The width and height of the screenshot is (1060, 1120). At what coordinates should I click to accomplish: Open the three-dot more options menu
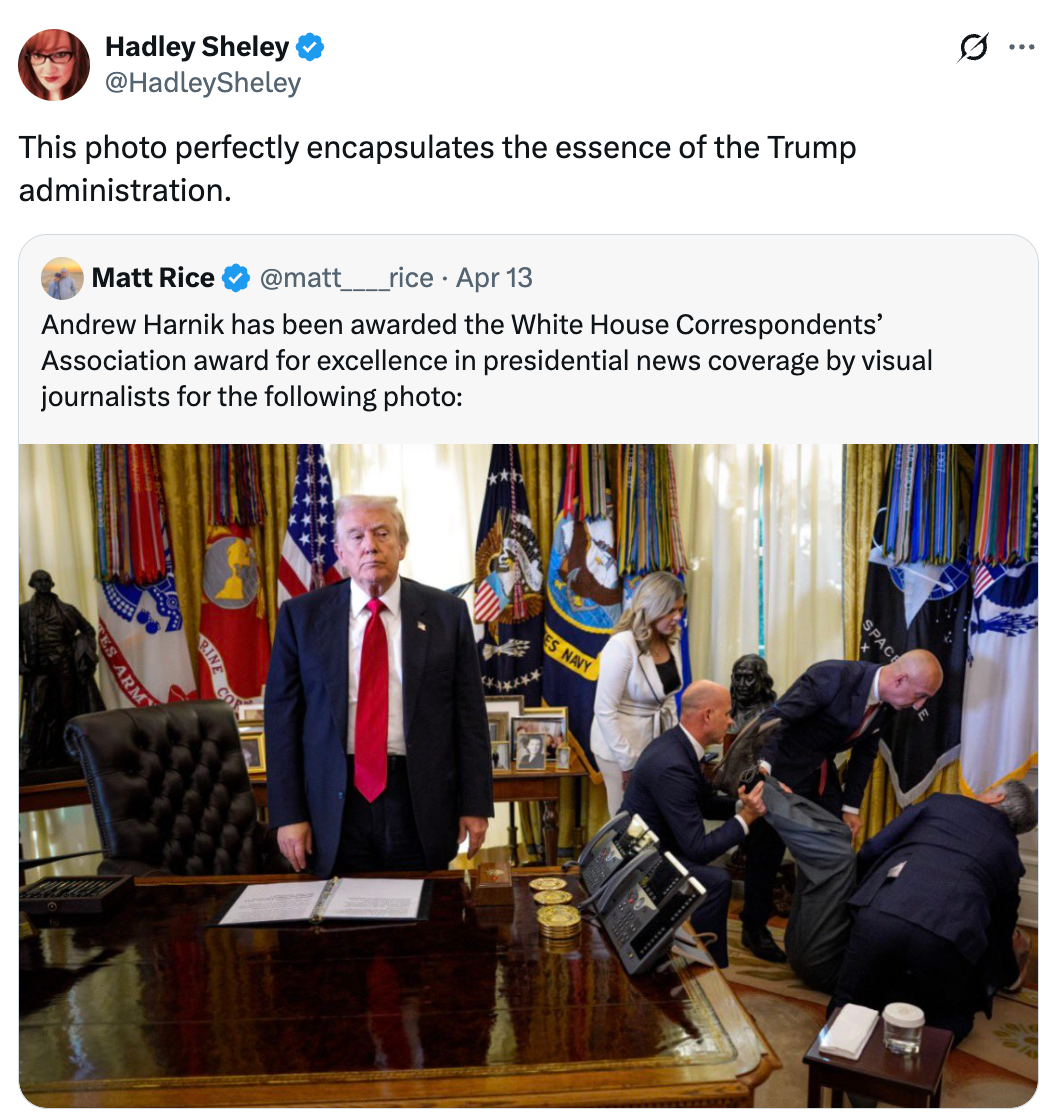(x=1021, y=47)
